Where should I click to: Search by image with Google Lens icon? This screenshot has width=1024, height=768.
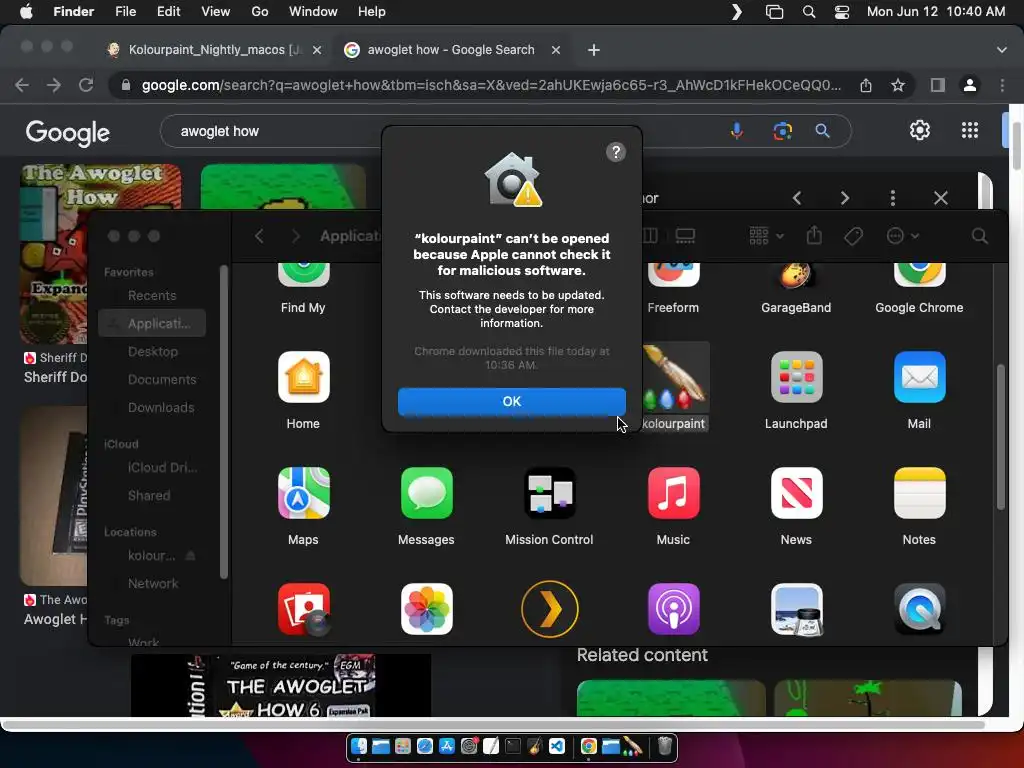(x=782, y=131)
